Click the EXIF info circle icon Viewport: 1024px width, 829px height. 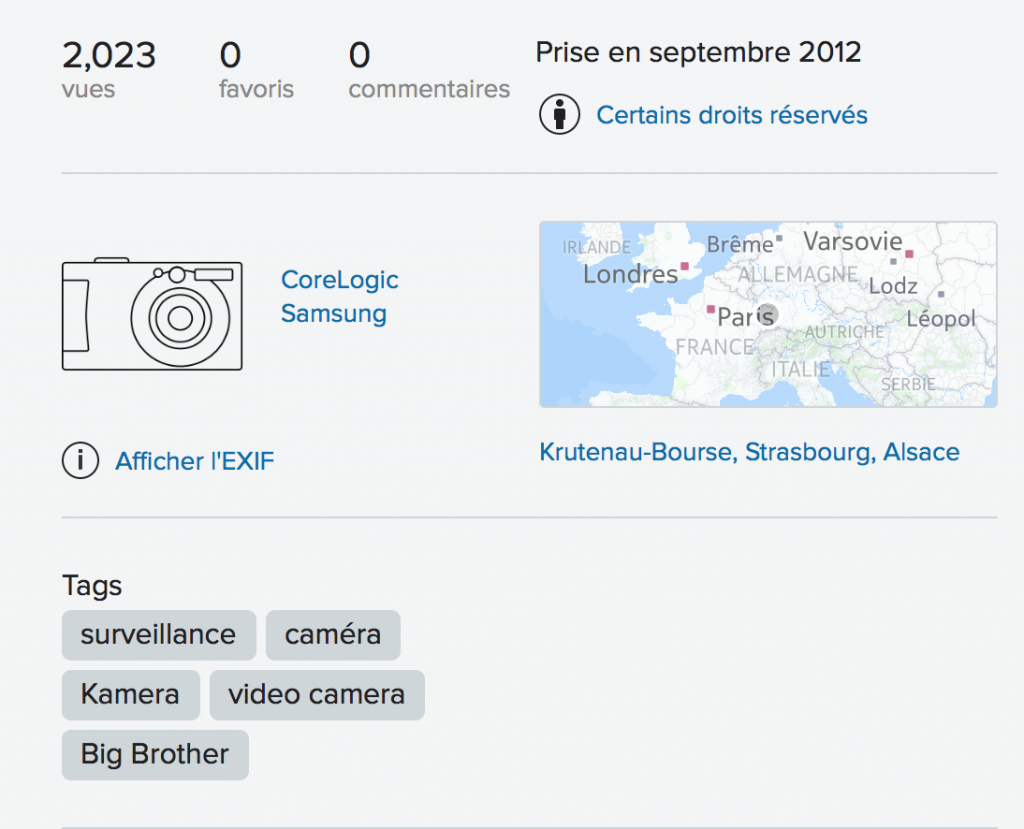tap(80, 461)
